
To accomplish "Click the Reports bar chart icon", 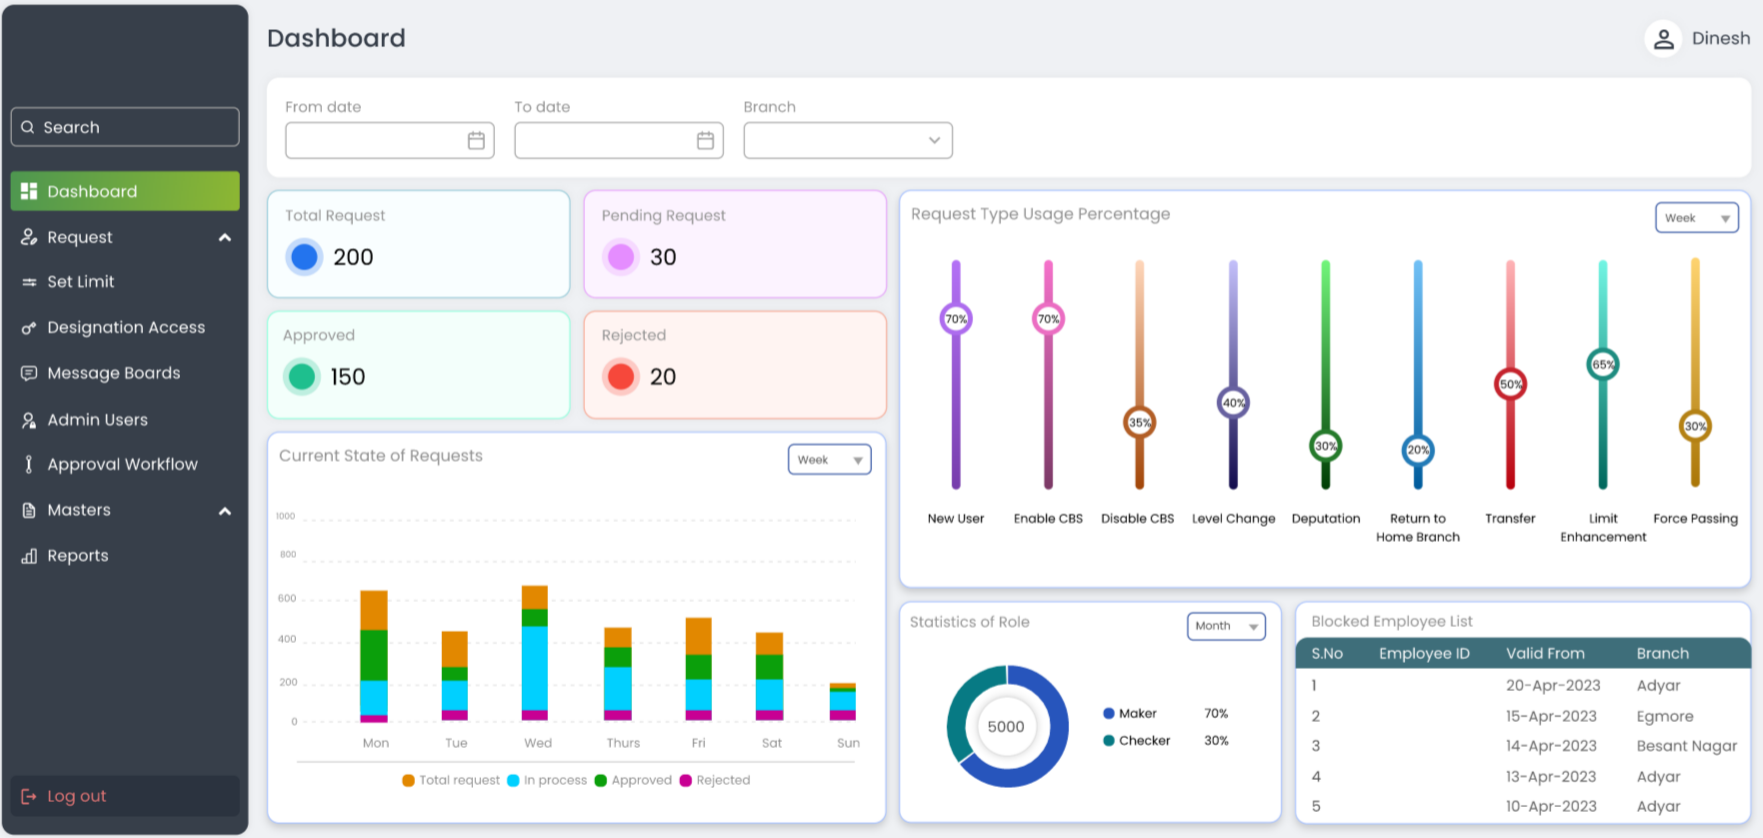I will pyautogui.click(x=29, y=556).
